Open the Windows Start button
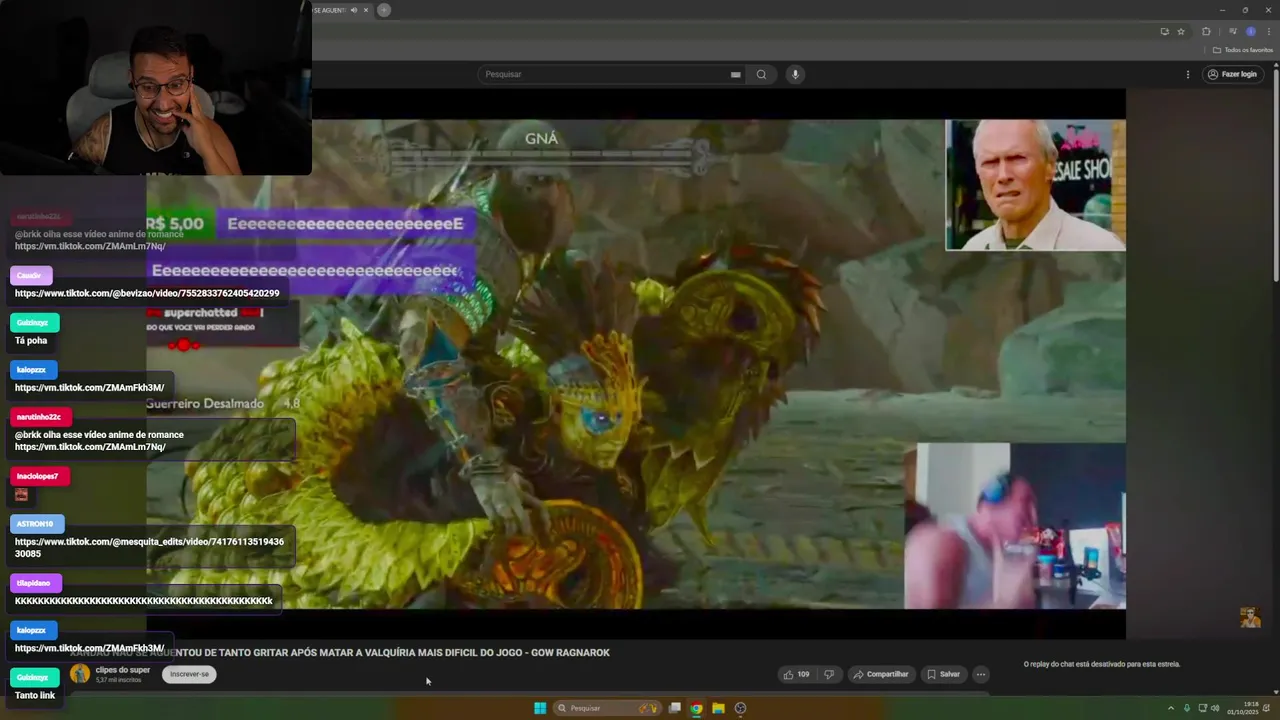 point(540,708)
